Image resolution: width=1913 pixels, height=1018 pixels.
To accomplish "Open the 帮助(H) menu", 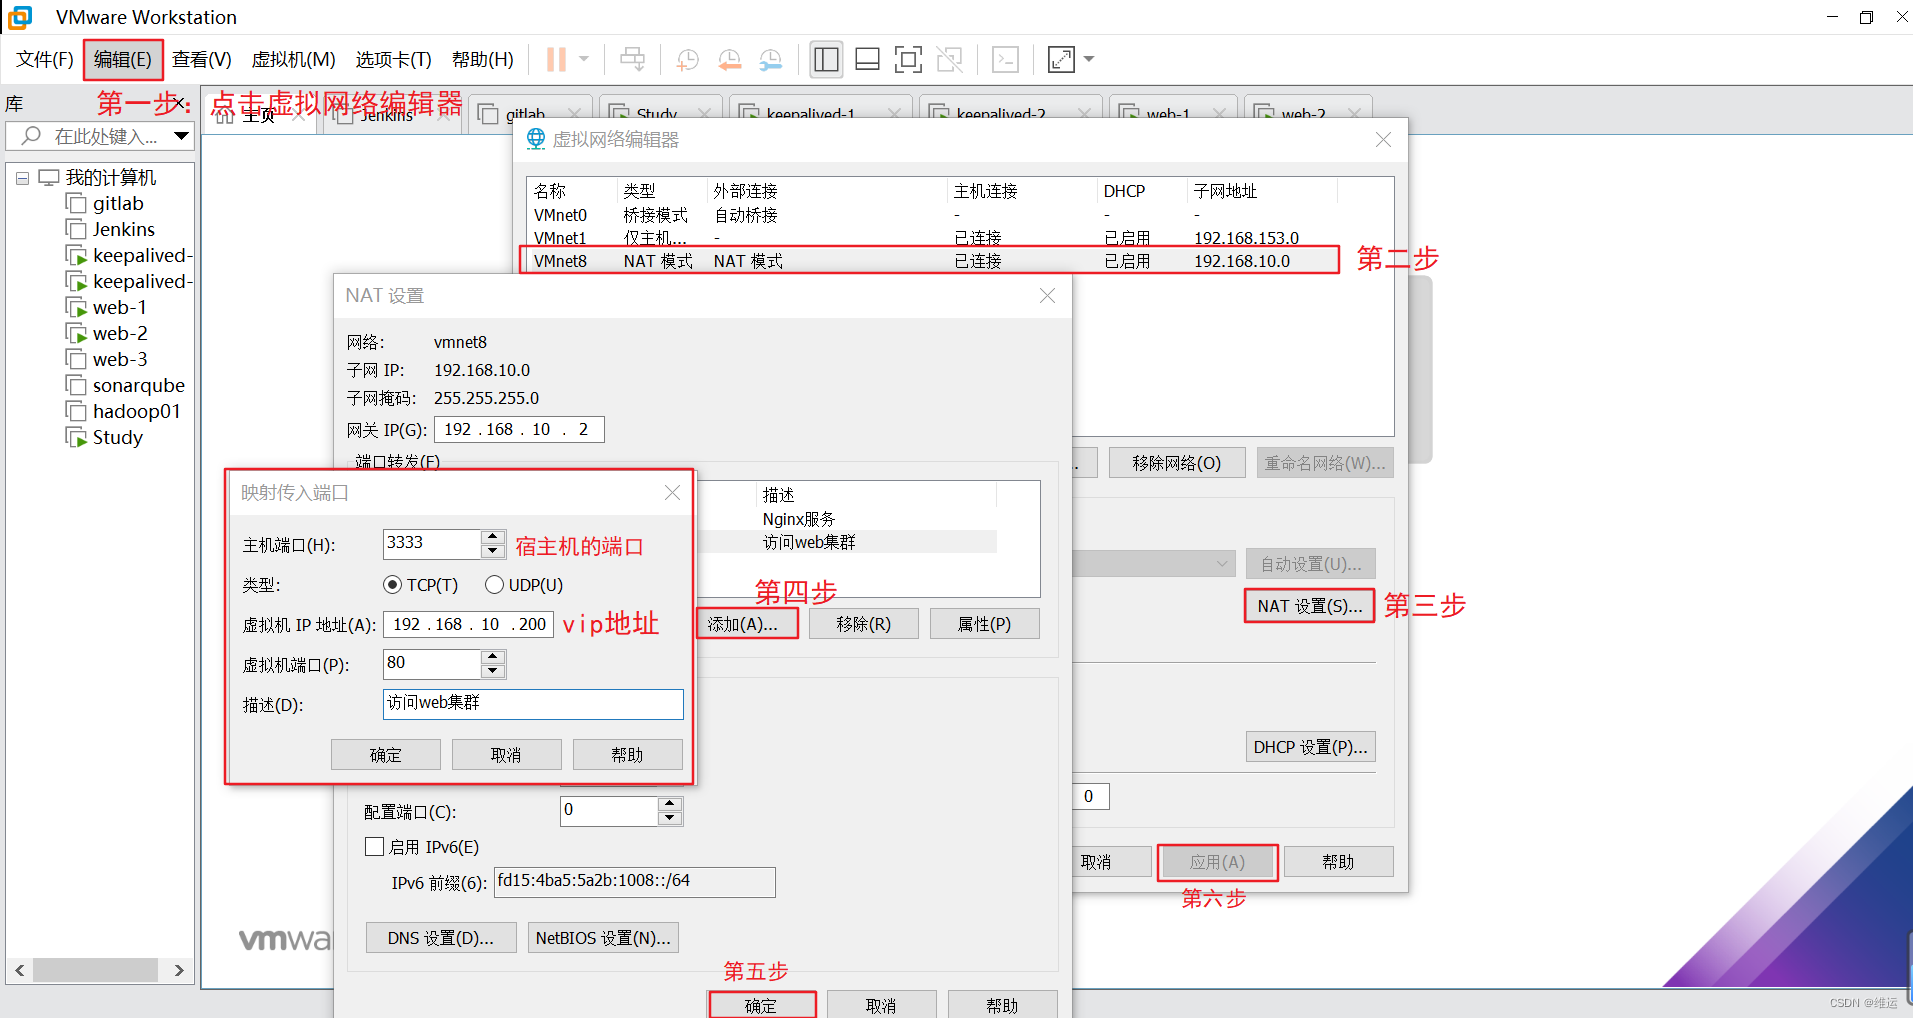I will [483, 60].
